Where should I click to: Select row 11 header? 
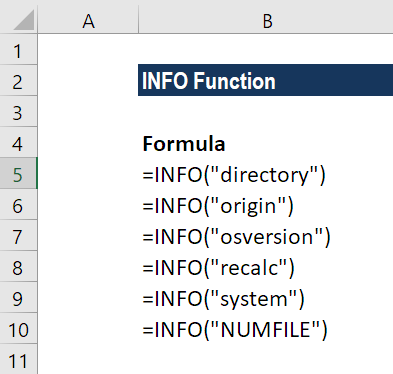(19, 359)
